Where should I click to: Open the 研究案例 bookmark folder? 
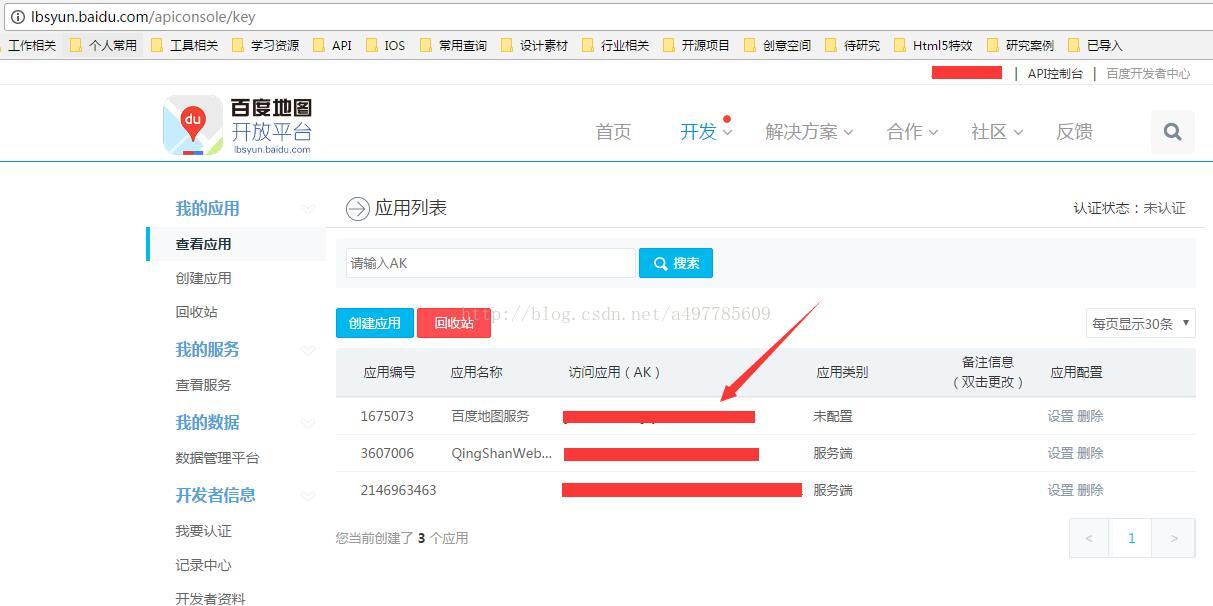(1020, 45)
